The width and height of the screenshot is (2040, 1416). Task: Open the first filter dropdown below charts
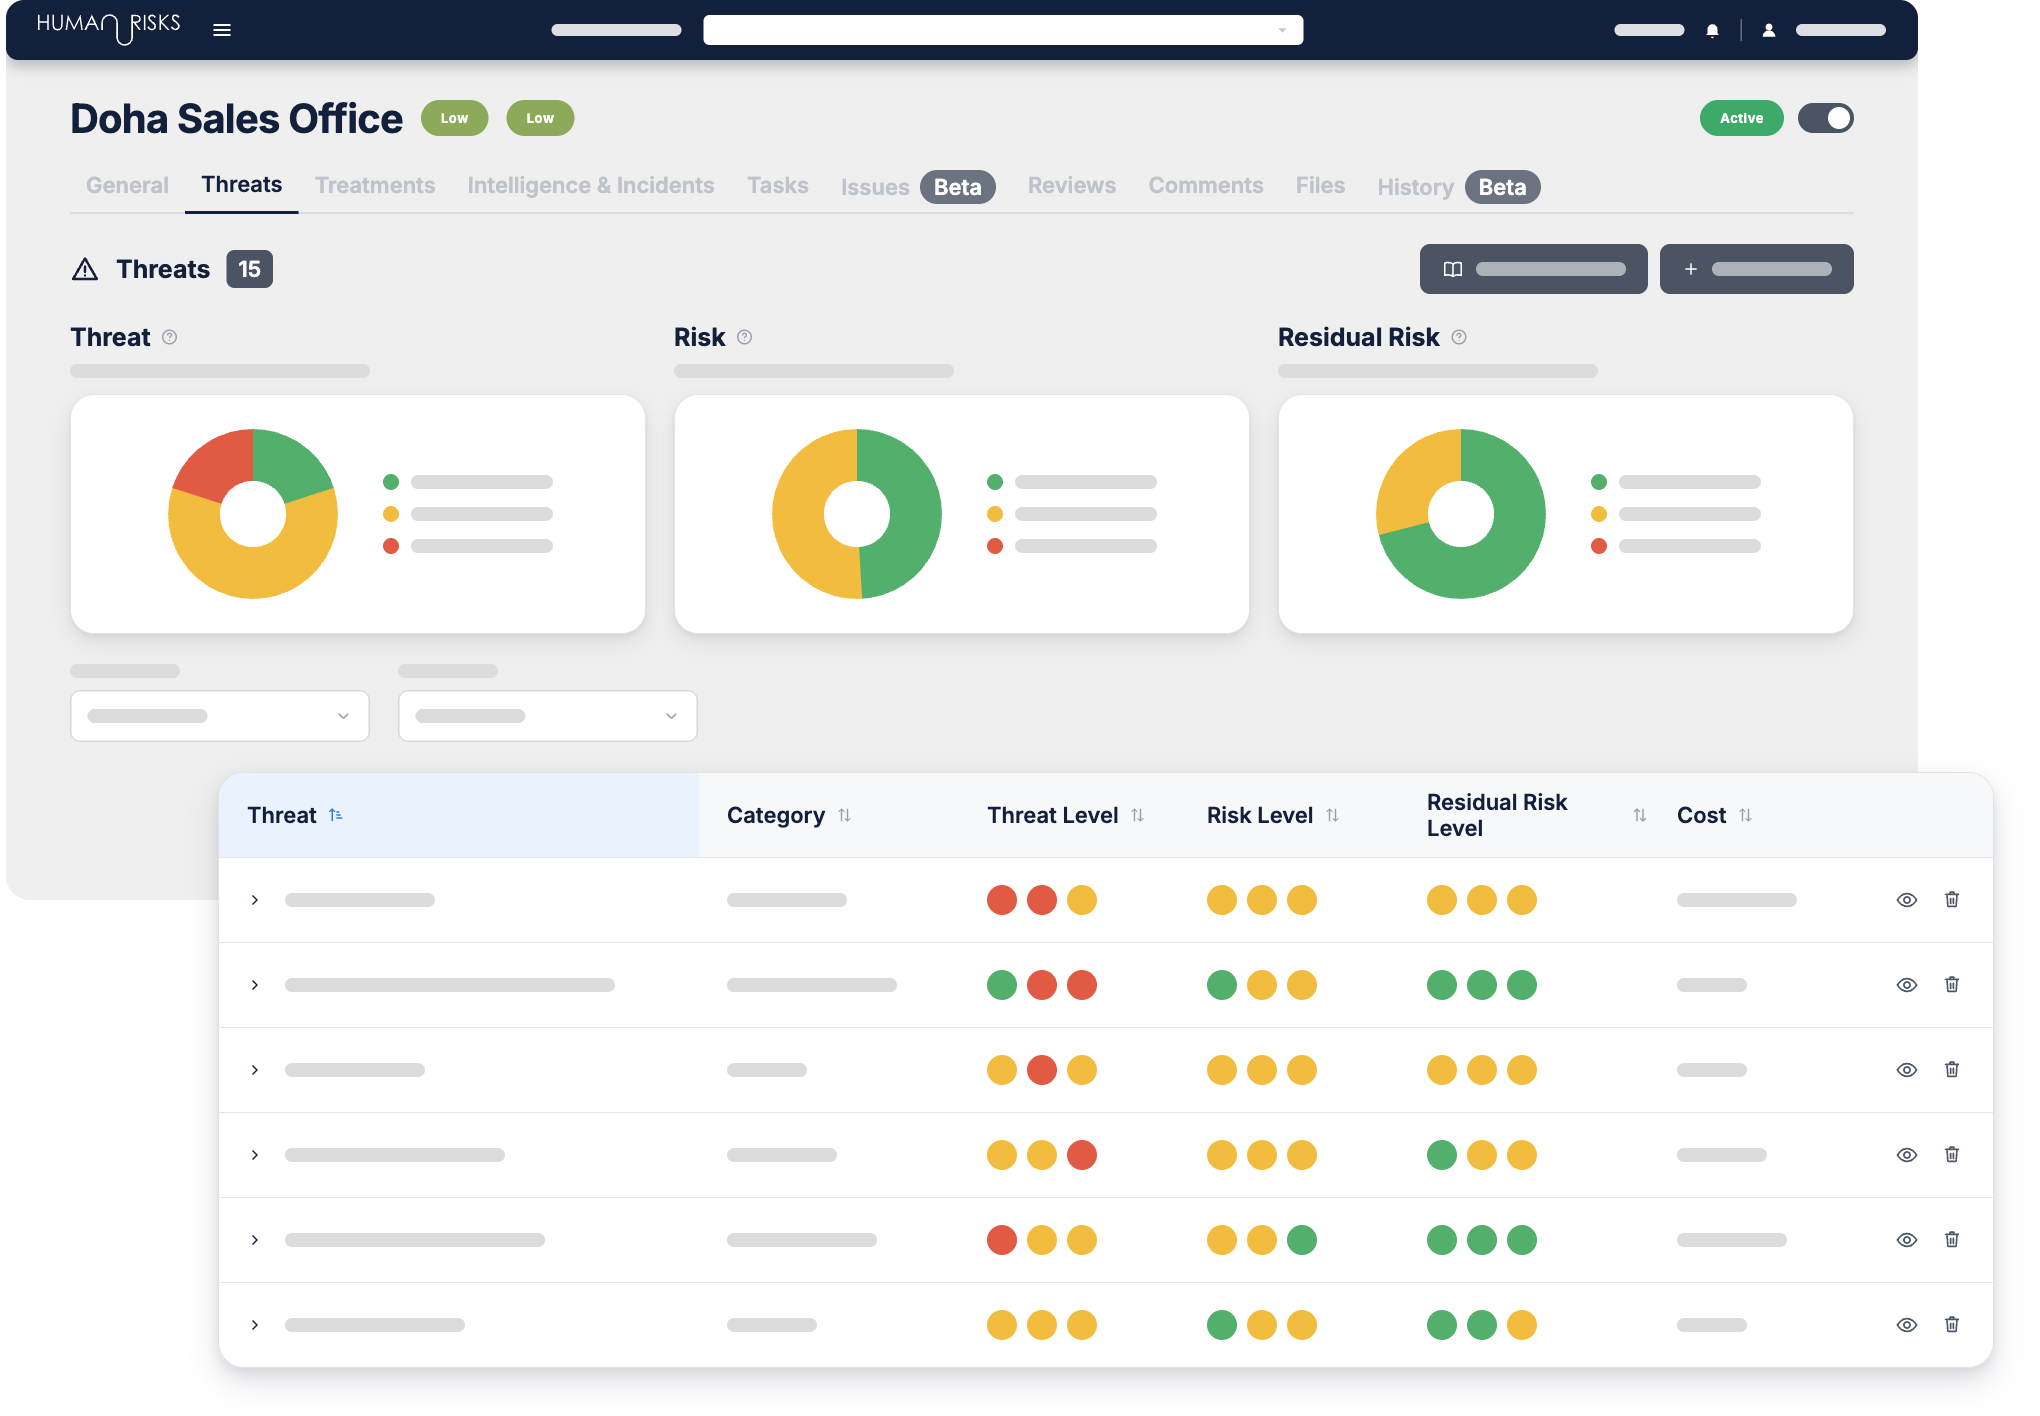(220, 716)
